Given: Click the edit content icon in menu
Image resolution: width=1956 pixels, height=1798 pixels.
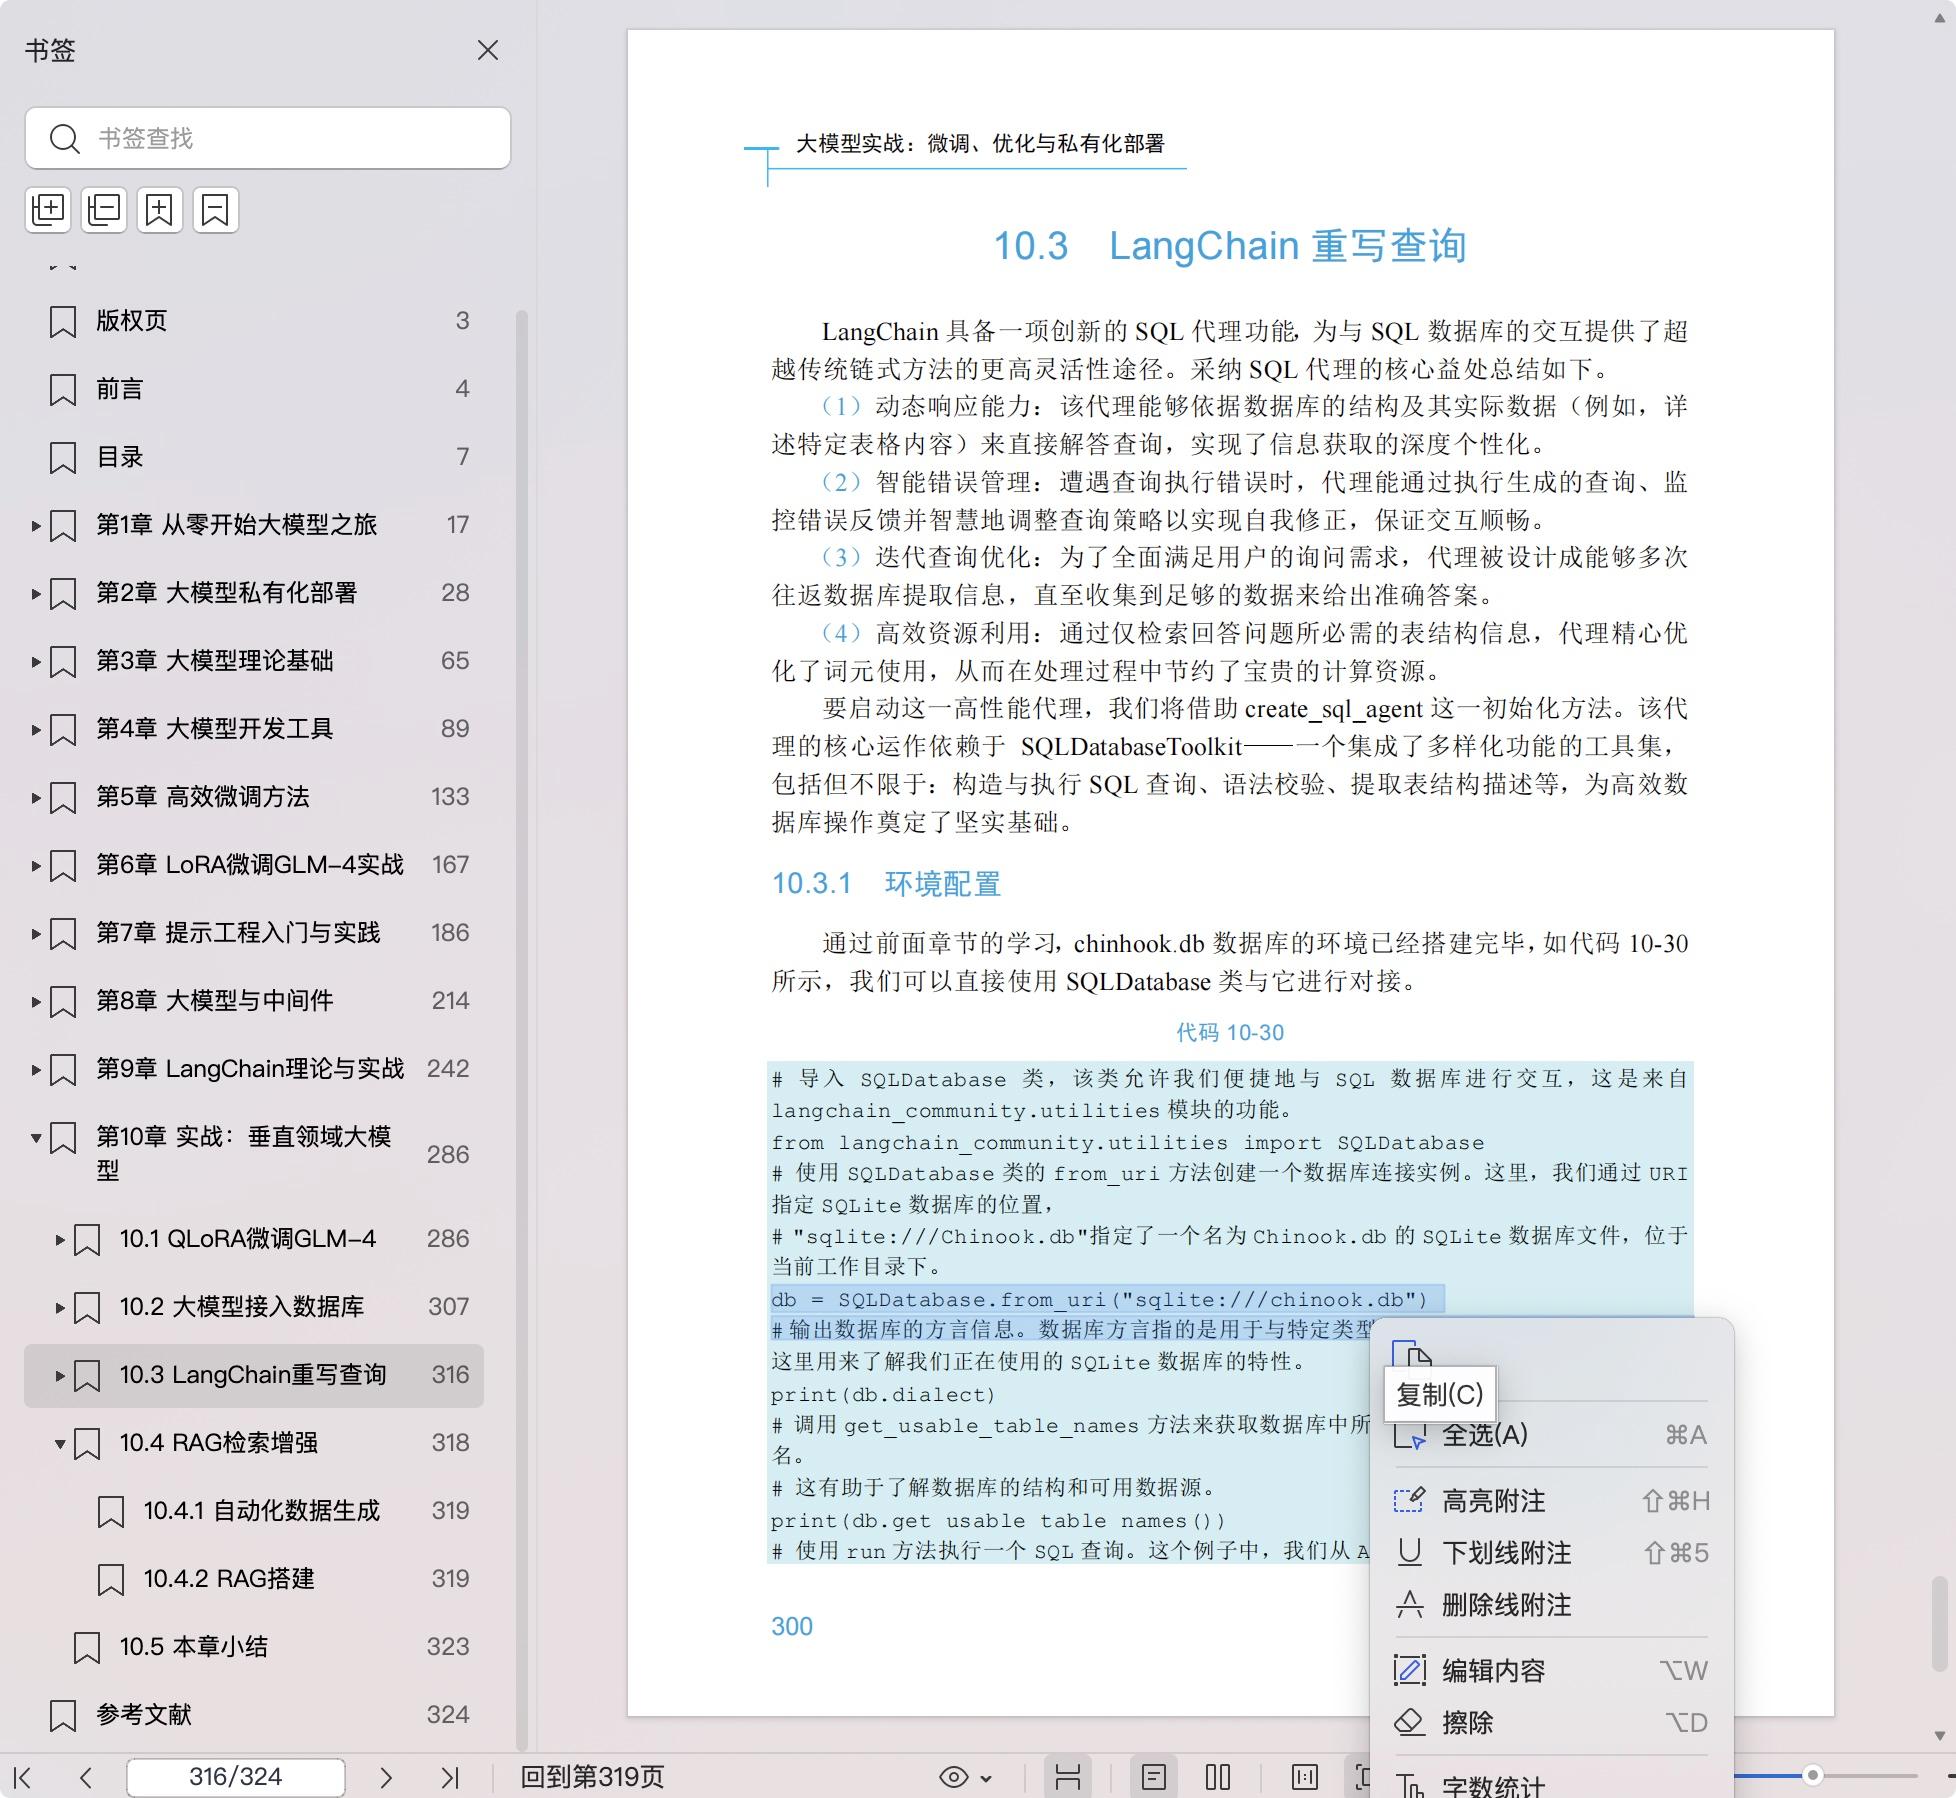Looking at the screenshot, I should 1409,1670.
